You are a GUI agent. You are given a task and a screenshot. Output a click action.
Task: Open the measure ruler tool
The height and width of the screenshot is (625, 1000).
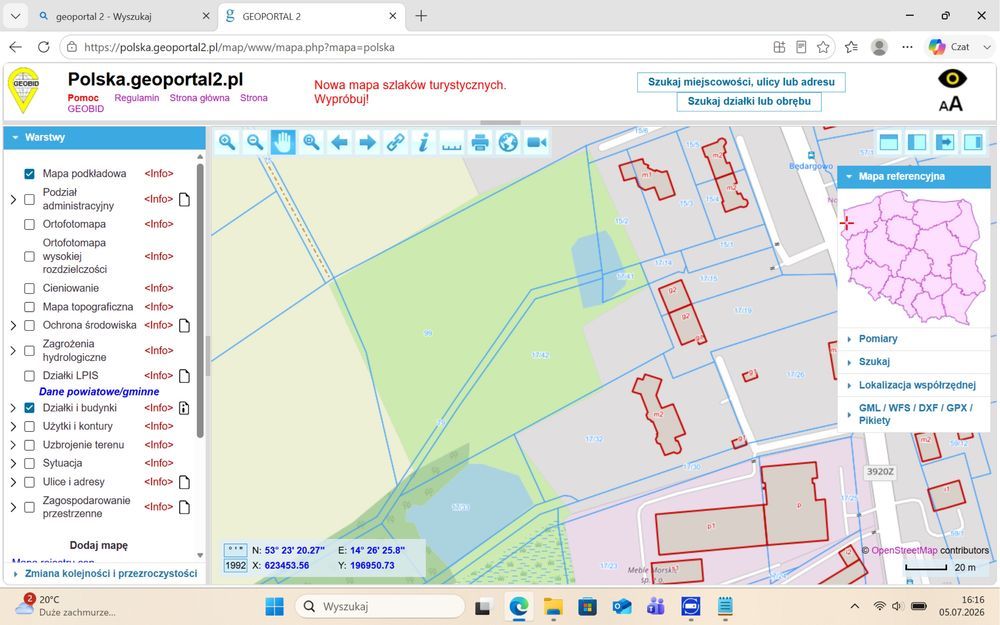click(452, 142)
